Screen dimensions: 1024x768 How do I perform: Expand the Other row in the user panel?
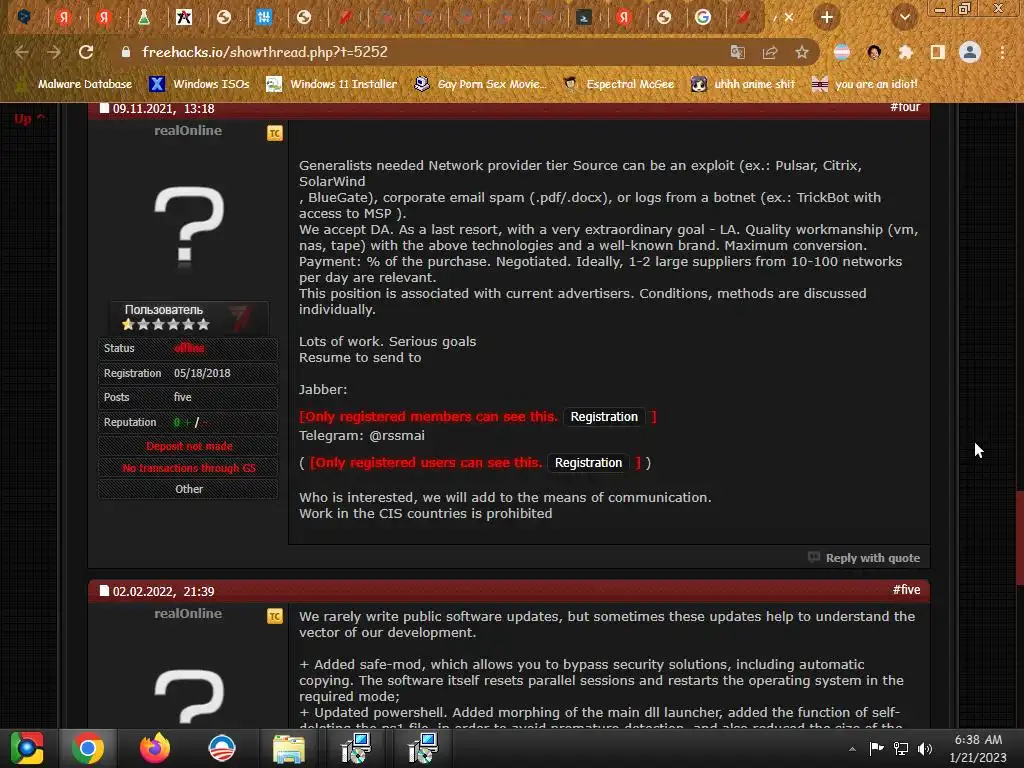coord(188,489)
